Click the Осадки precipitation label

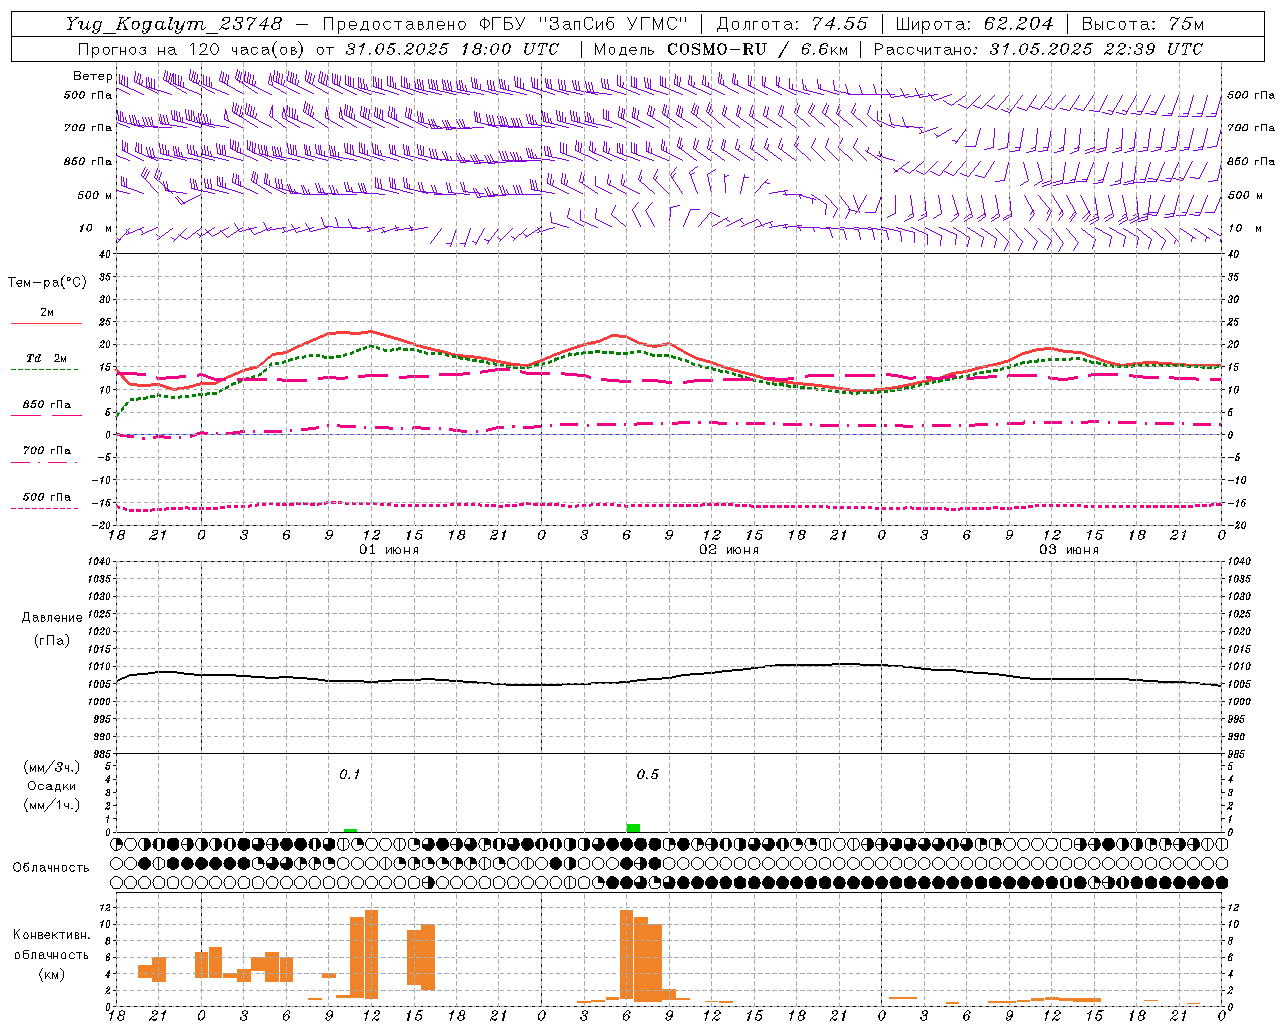pyautogui.click(x=52, y=786)
